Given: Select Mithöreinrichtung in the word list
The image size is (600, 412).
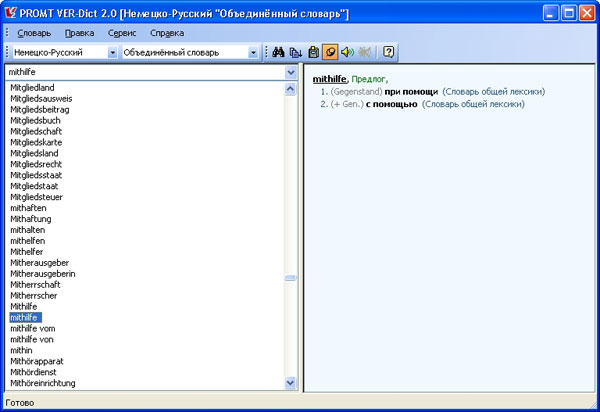Looking at the screenshot, I should (43, 383).
